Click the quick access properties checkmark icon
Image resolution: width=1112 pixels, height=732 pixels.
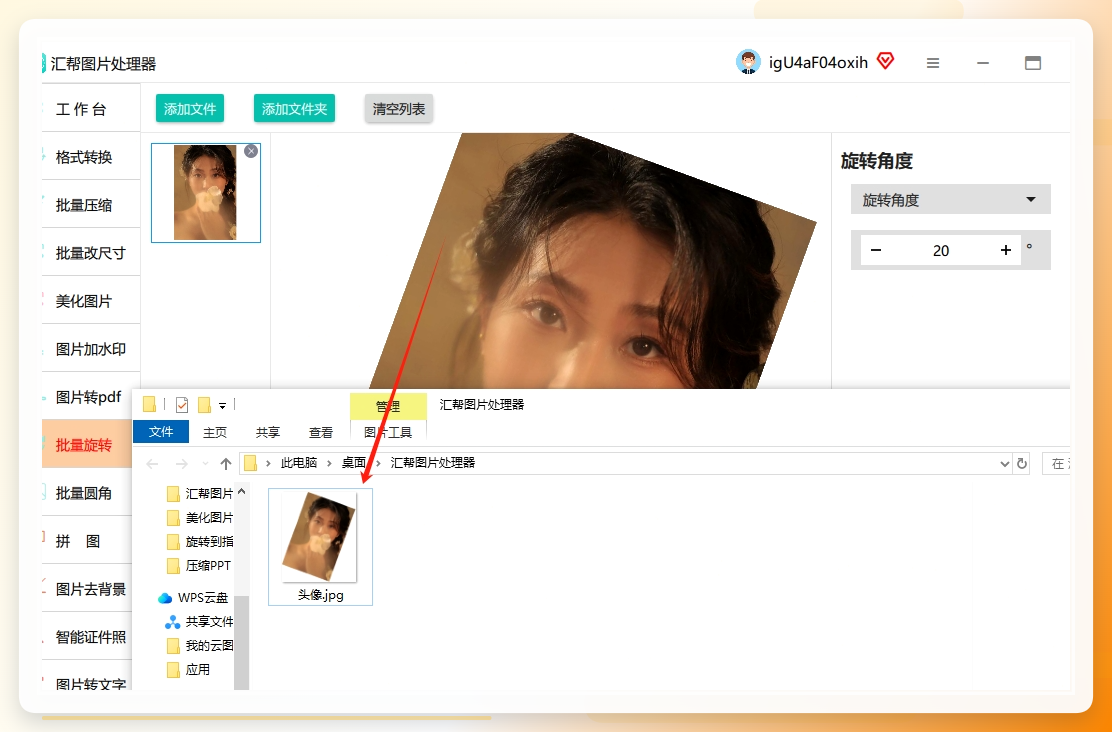pyautogui.click(x=182, y=404)
